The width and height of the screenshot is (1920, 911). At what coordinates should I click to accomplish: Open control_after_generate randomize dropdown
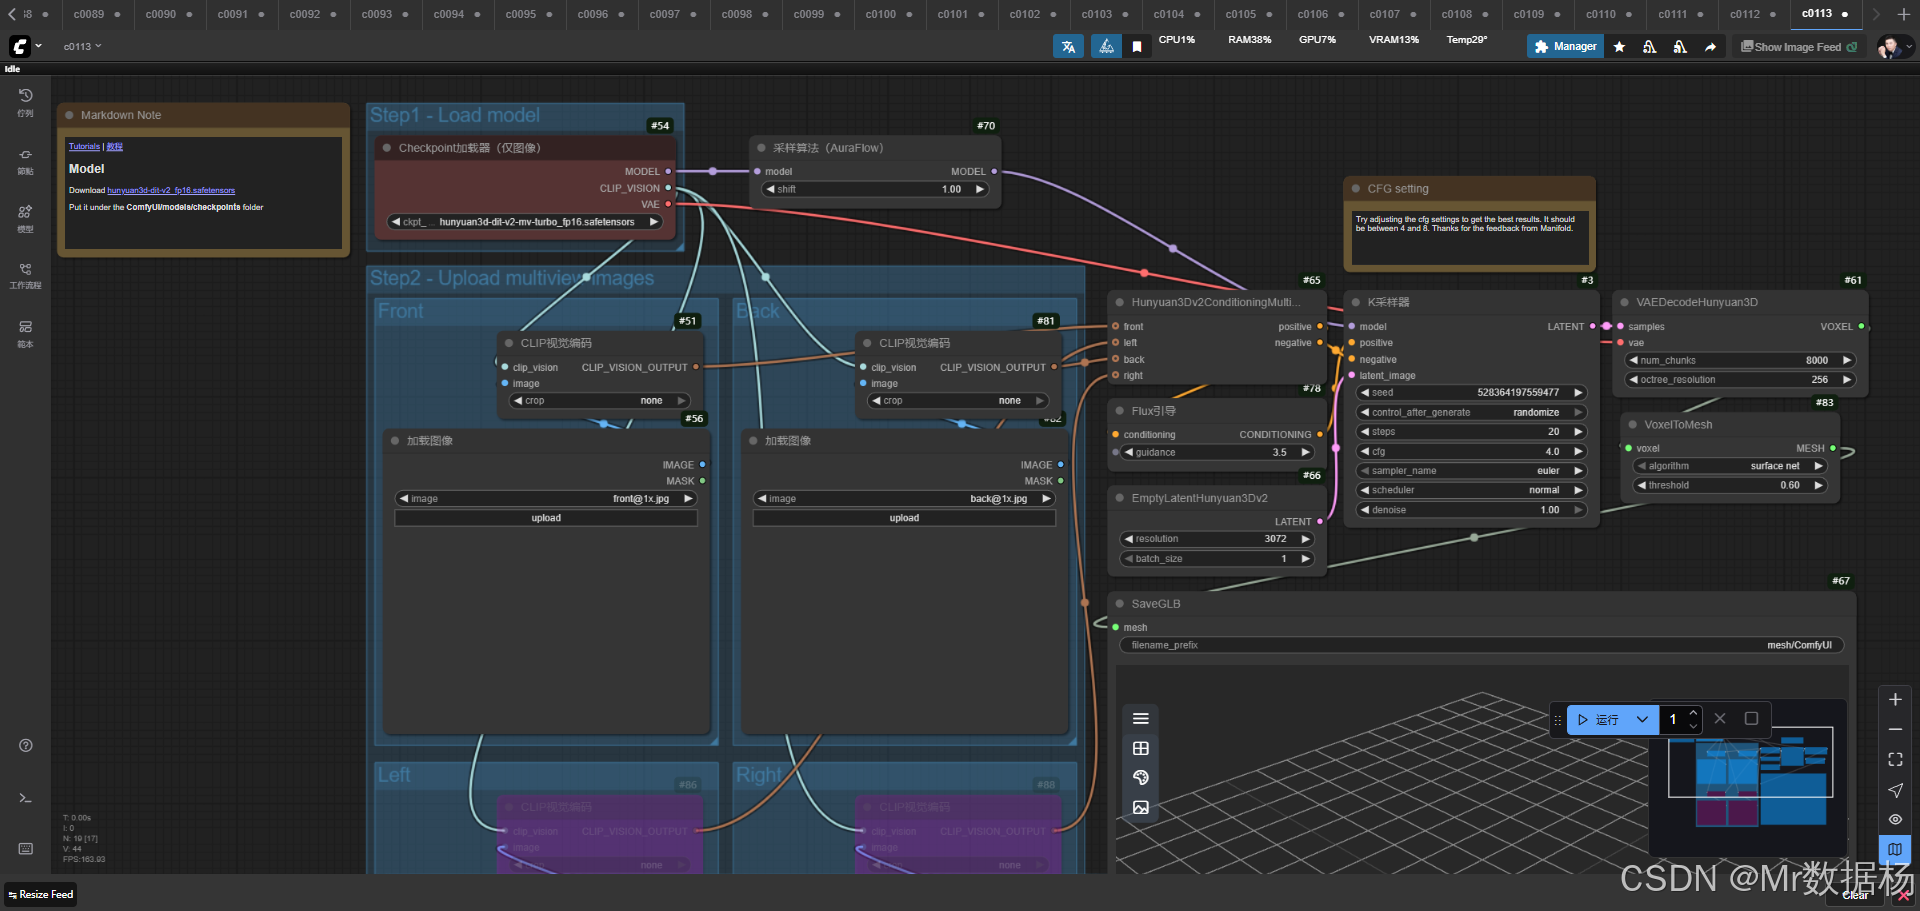coord(1472,412)
